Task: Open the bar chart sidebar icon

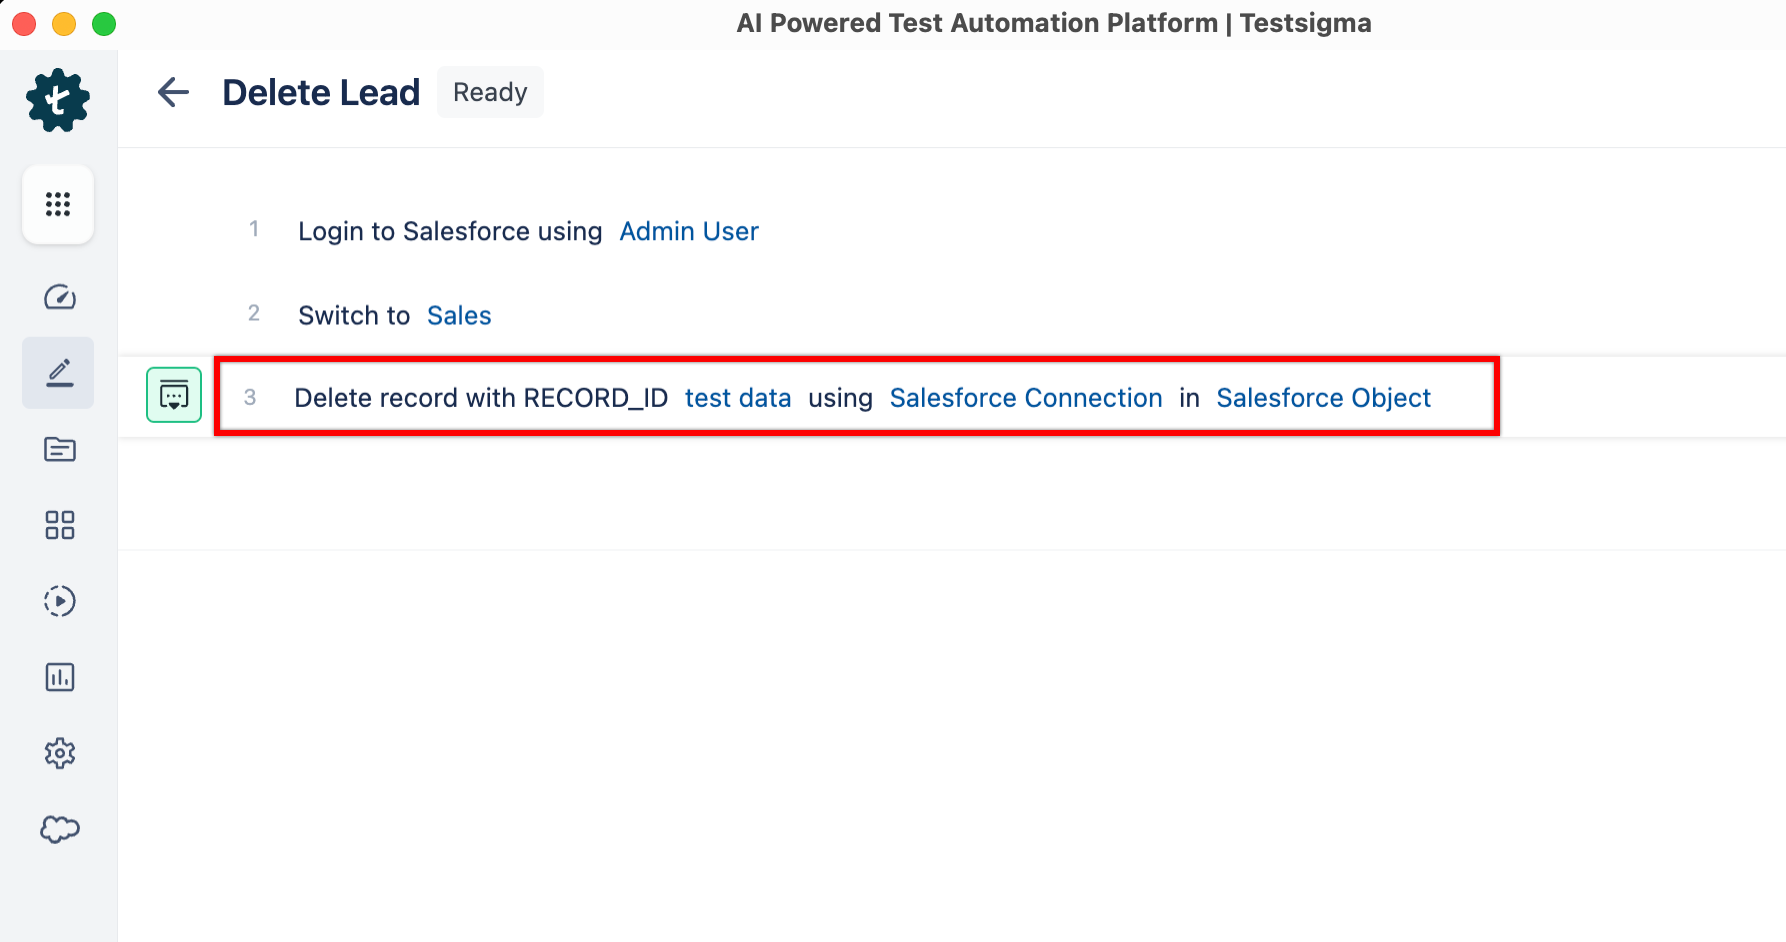Action: (60, 677)
